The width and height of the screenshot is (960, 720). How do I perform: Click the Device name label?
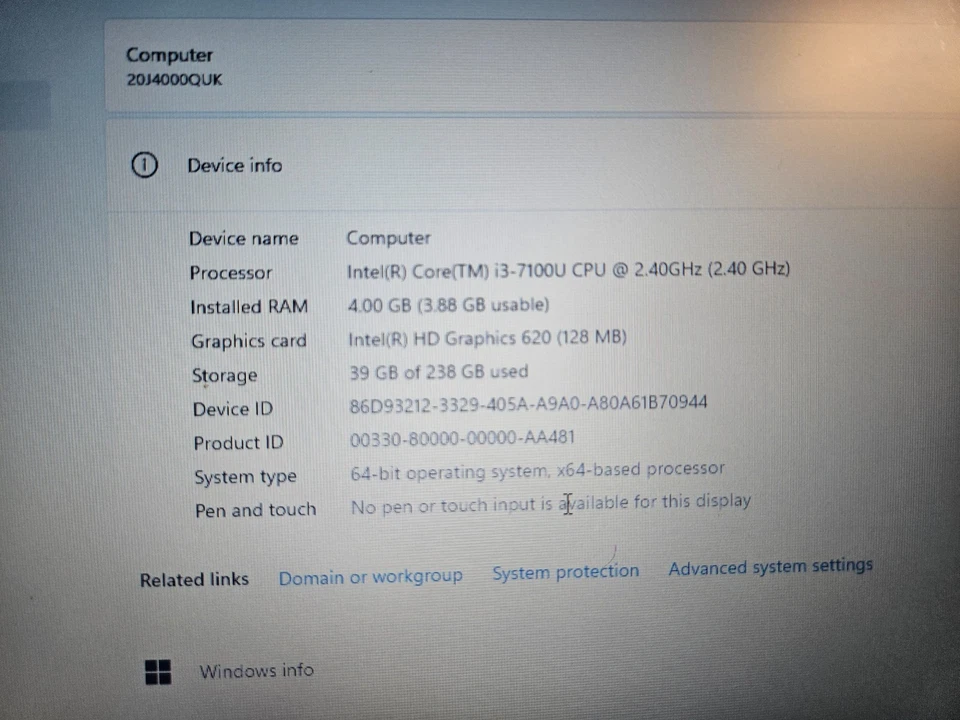[244, 238]
